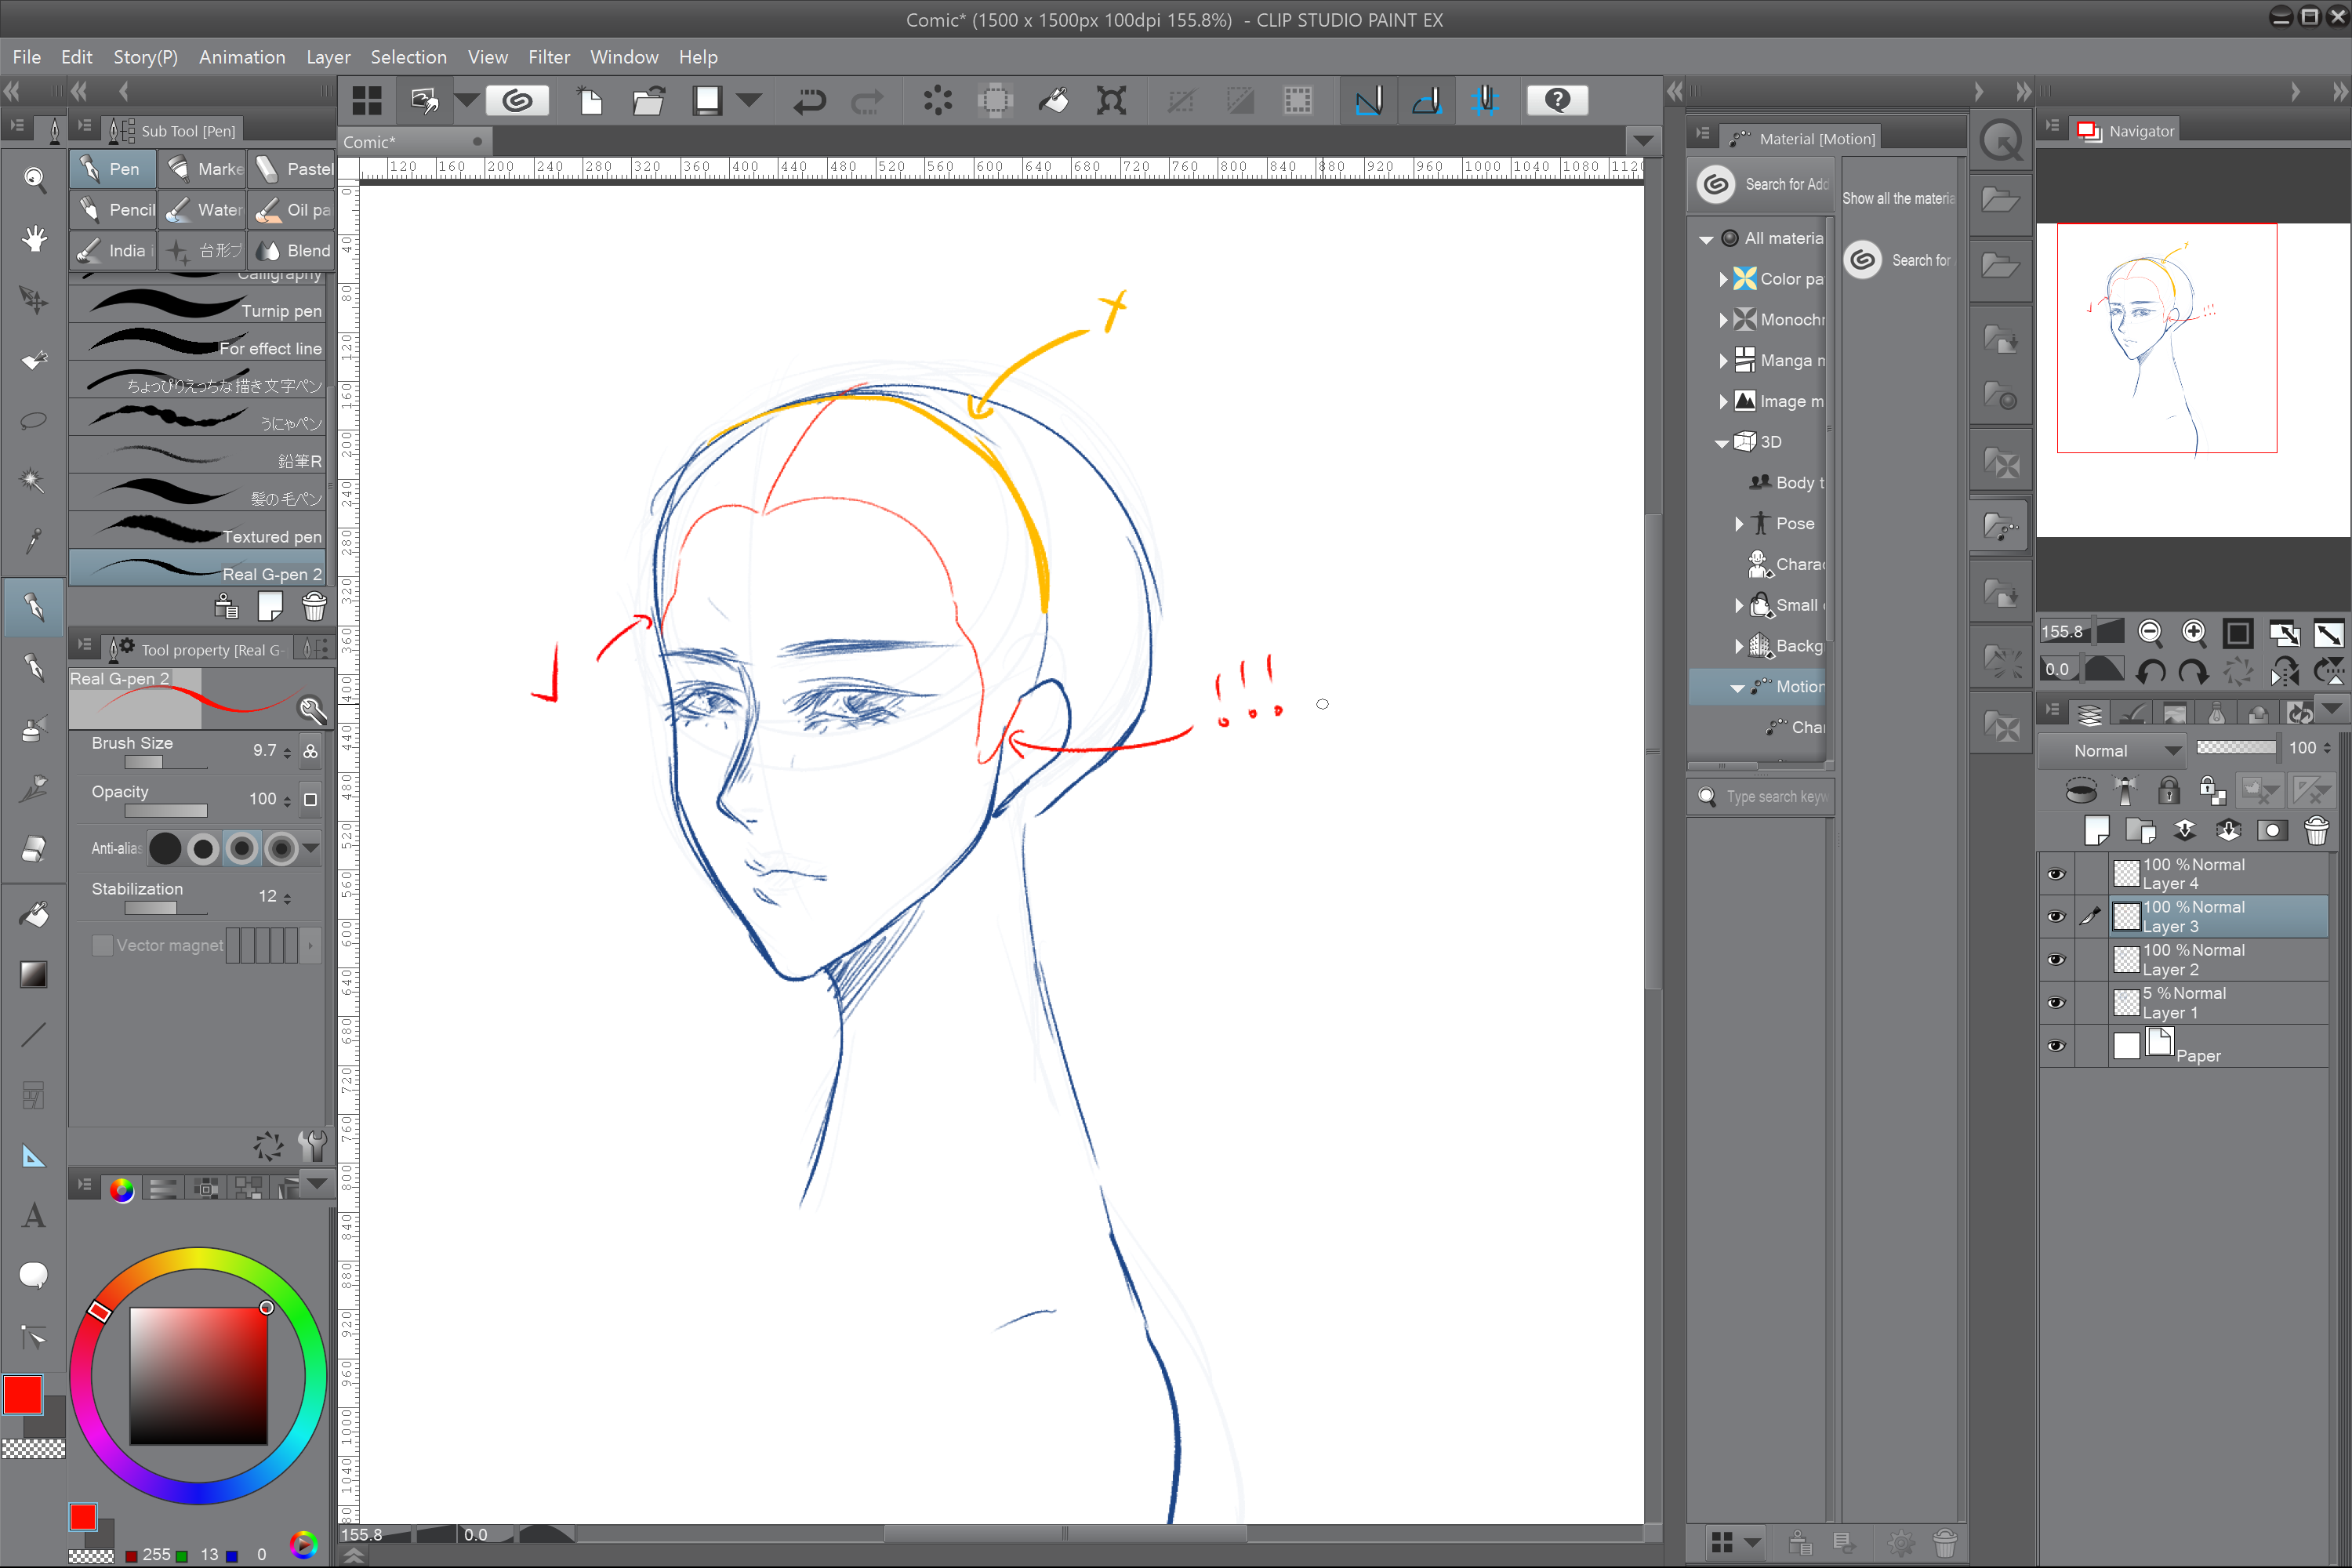Choose the Turnip pen brush
Screen dimensions: 2352x1568
pyautogui.click(x=200, y=309)
